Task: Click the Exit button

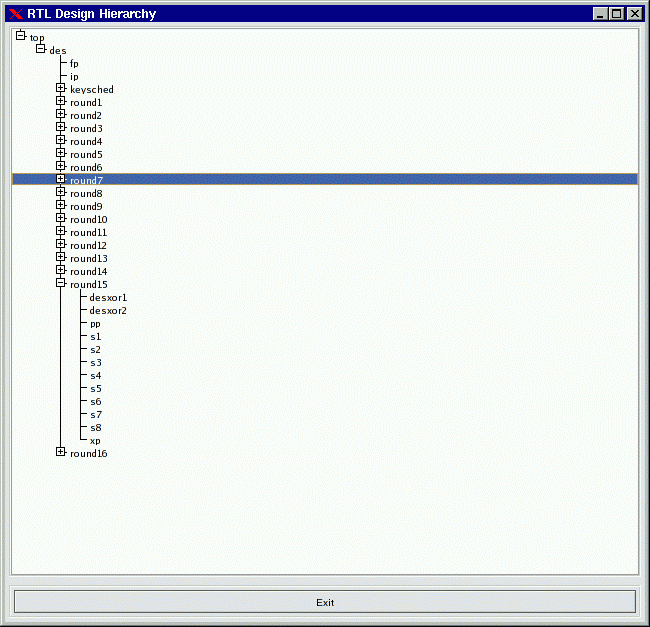Action: coord(325,602)
